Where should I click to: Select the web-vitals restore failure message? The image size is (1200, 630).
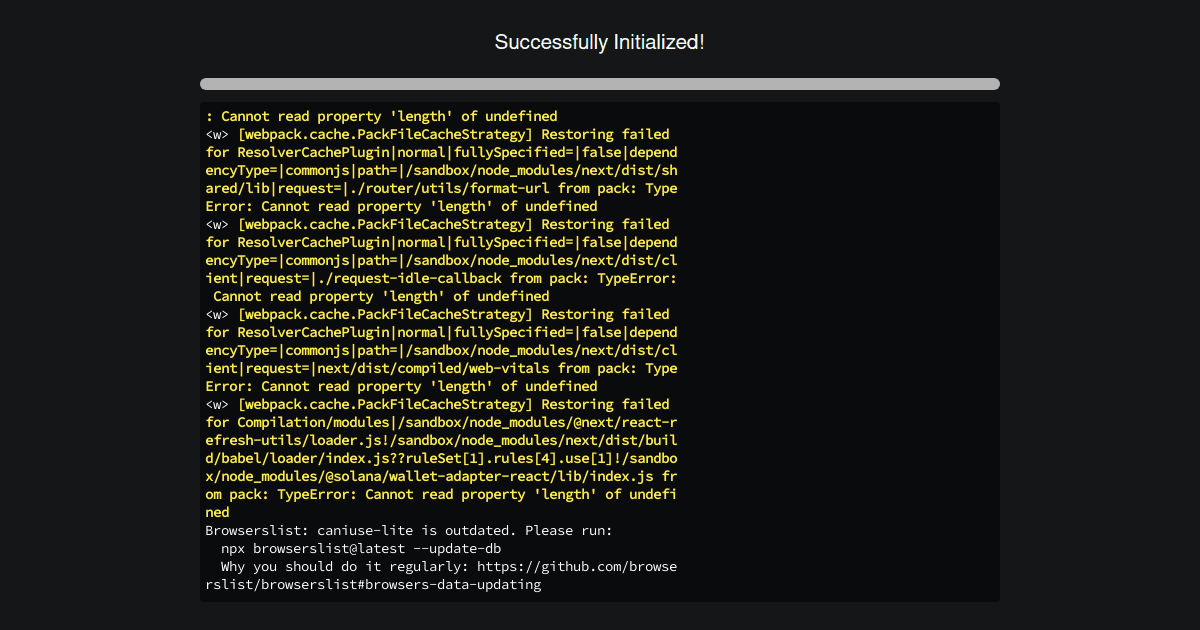click(440, 367)
